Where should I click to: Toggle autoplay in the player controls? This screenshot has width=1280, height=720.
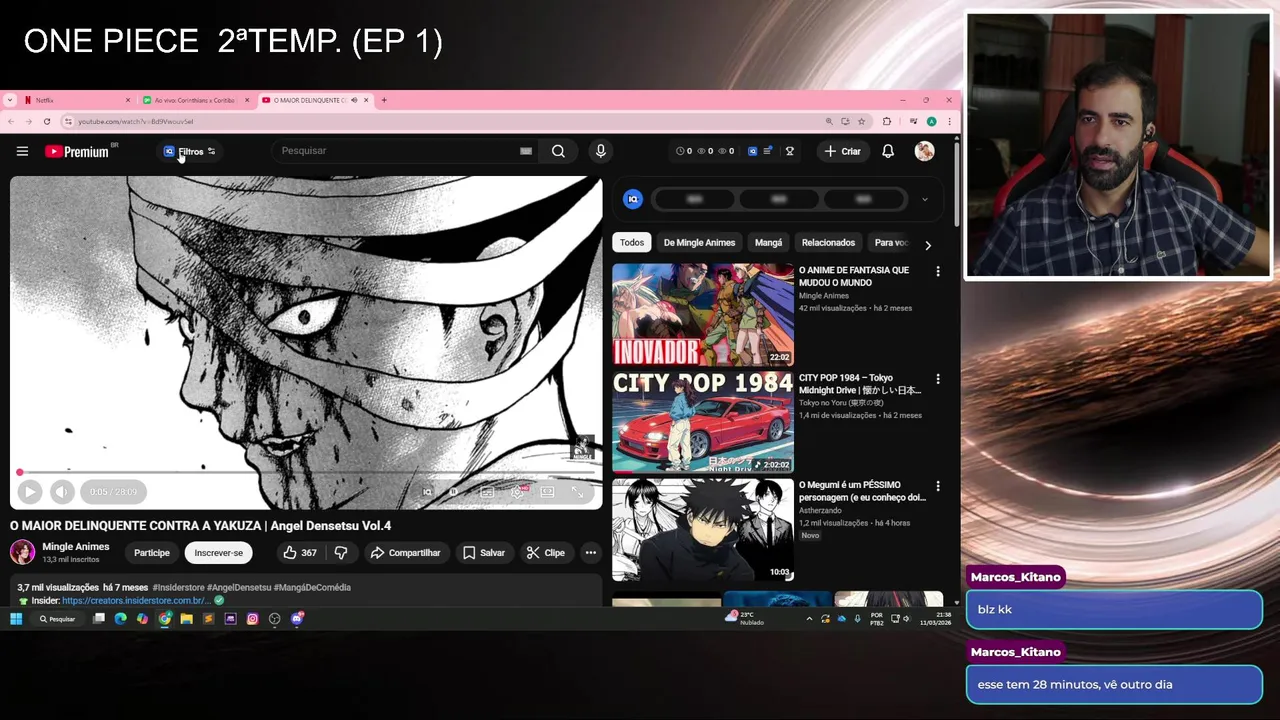pyautogui.click(x=453, y=492)
